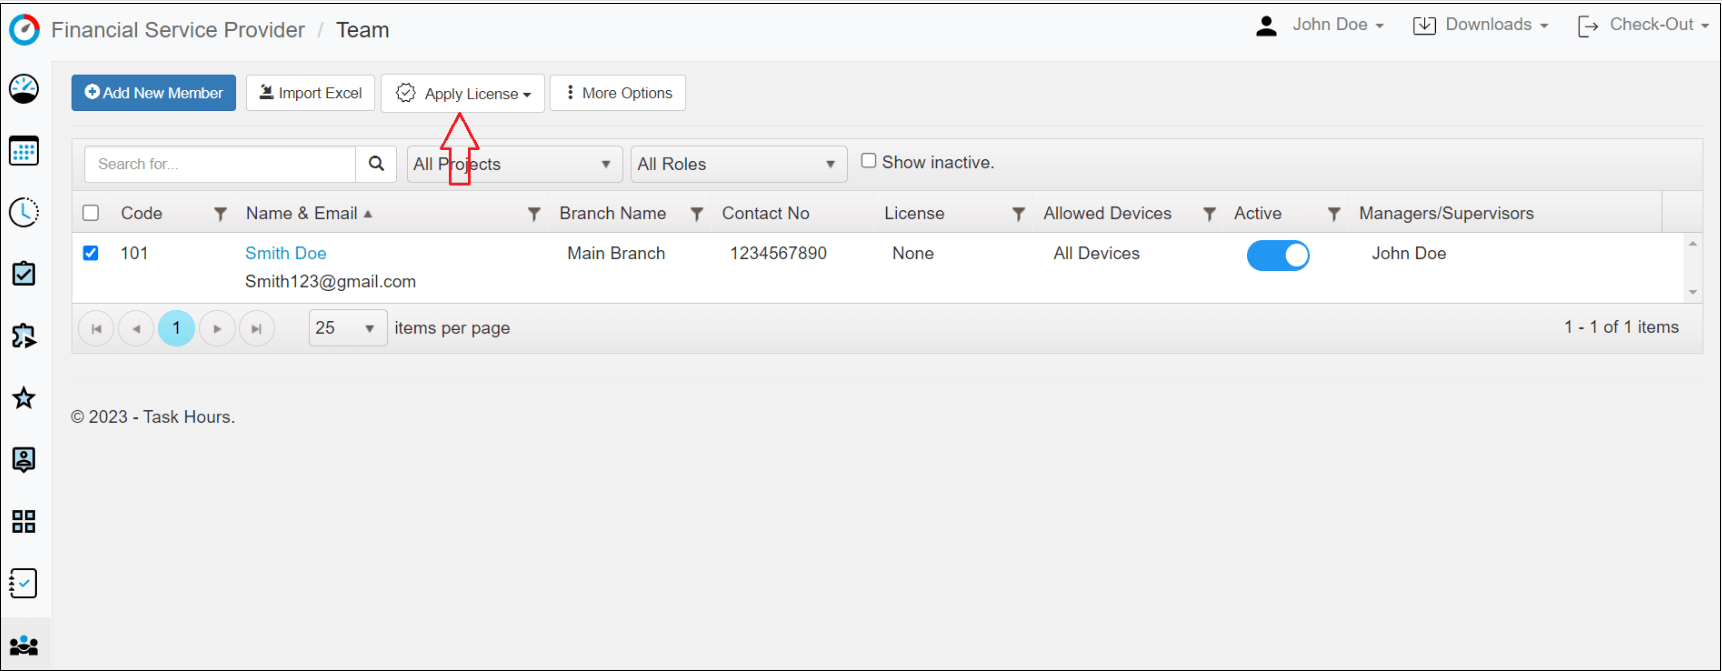Click the Team breadcrumb title

click(362, 30)
